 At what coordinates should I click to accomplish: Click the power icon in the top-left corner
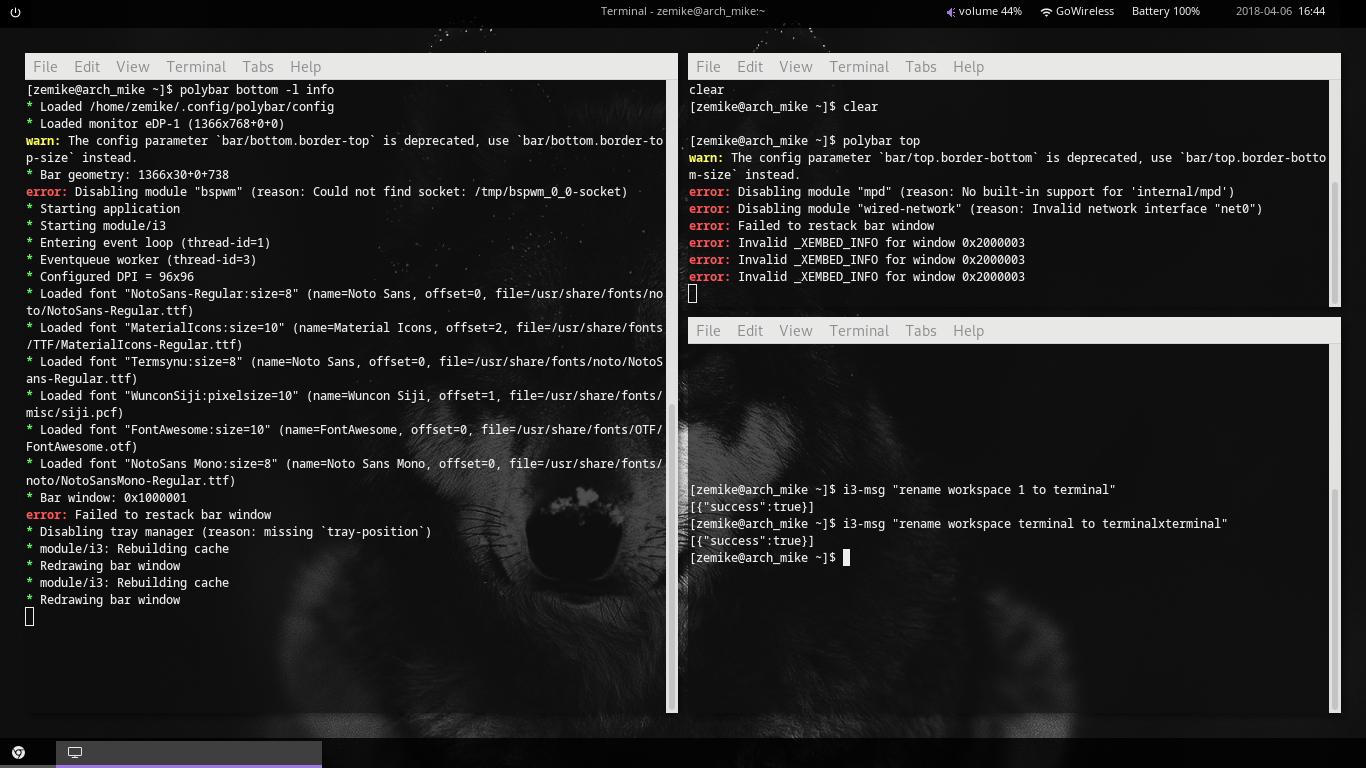(x=14, y=11)
